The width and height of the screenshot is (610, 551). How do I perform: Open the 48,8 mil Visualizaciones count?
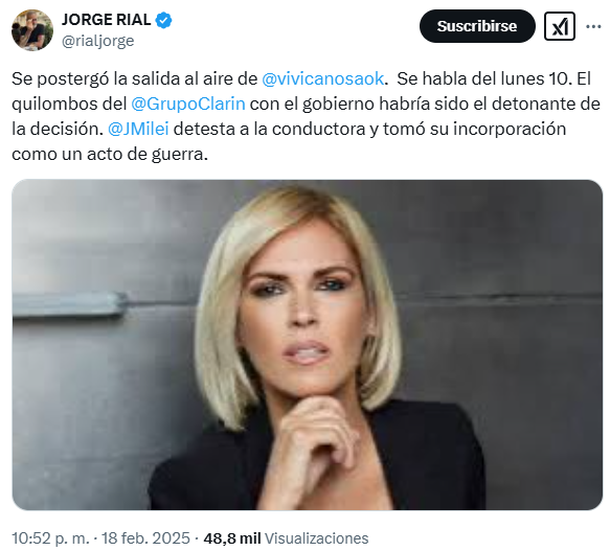286,539
